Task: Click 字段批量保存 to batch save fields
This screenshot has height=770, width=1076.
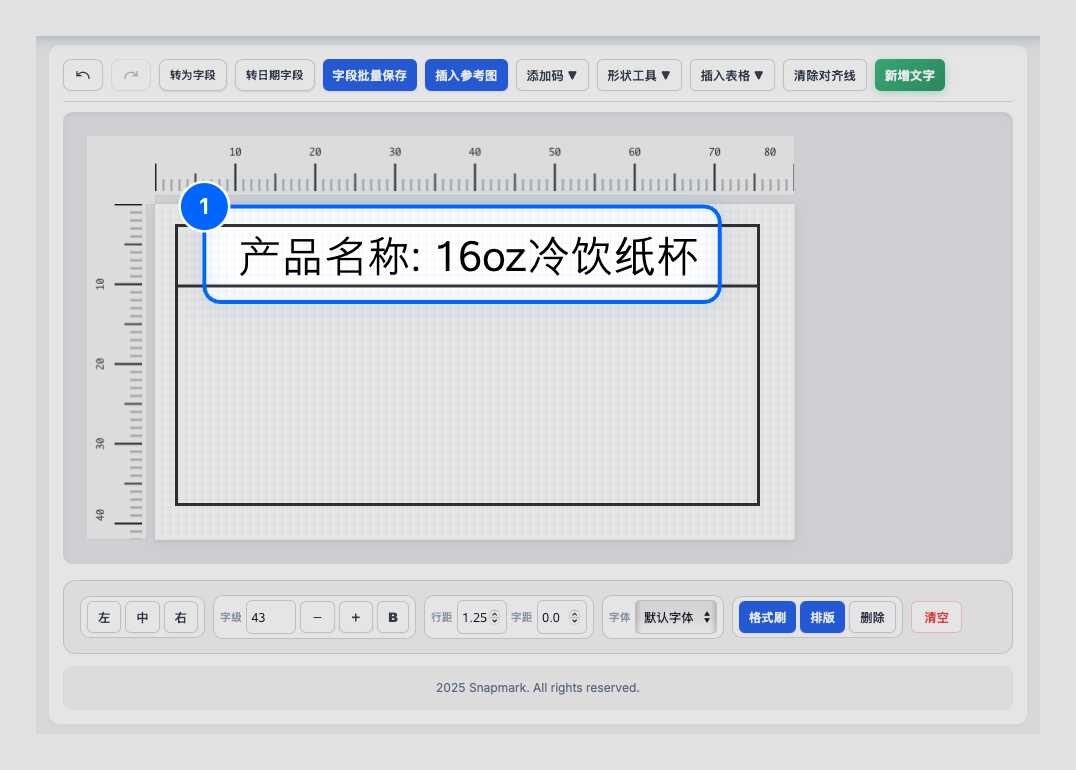Action: pos(369,75)
